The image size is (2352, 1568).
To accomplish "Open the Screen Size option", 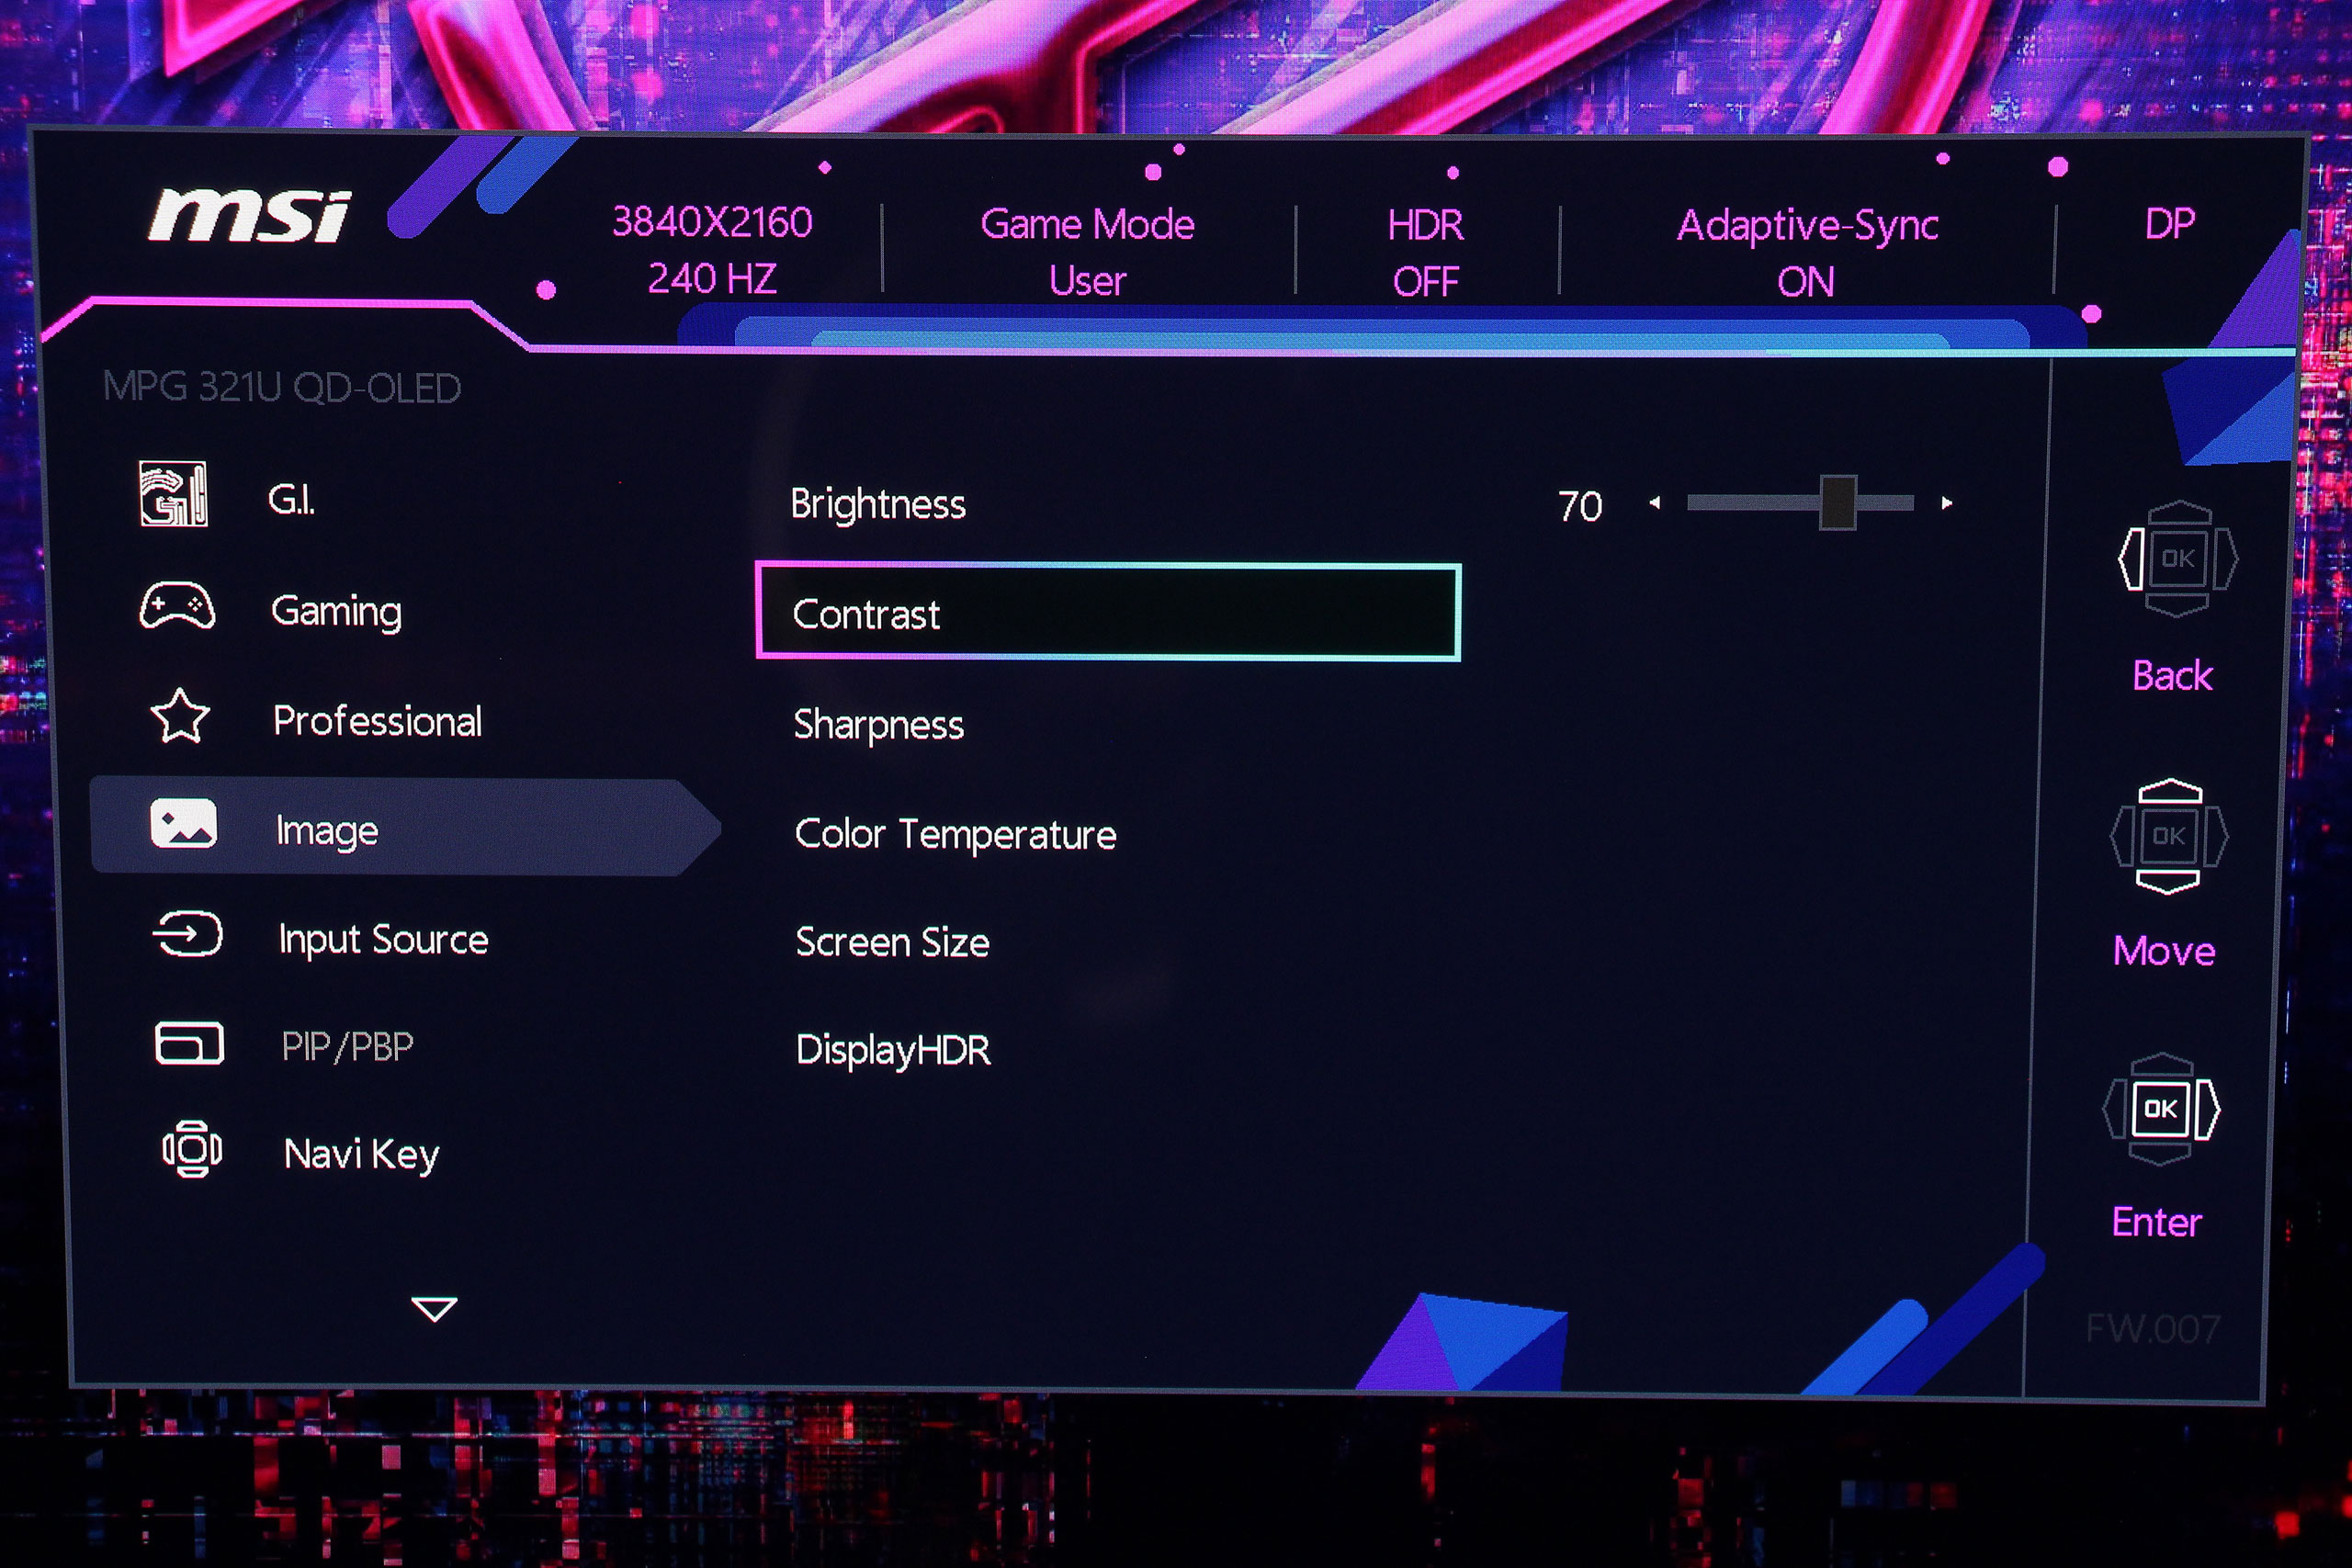I will (892, 942).
